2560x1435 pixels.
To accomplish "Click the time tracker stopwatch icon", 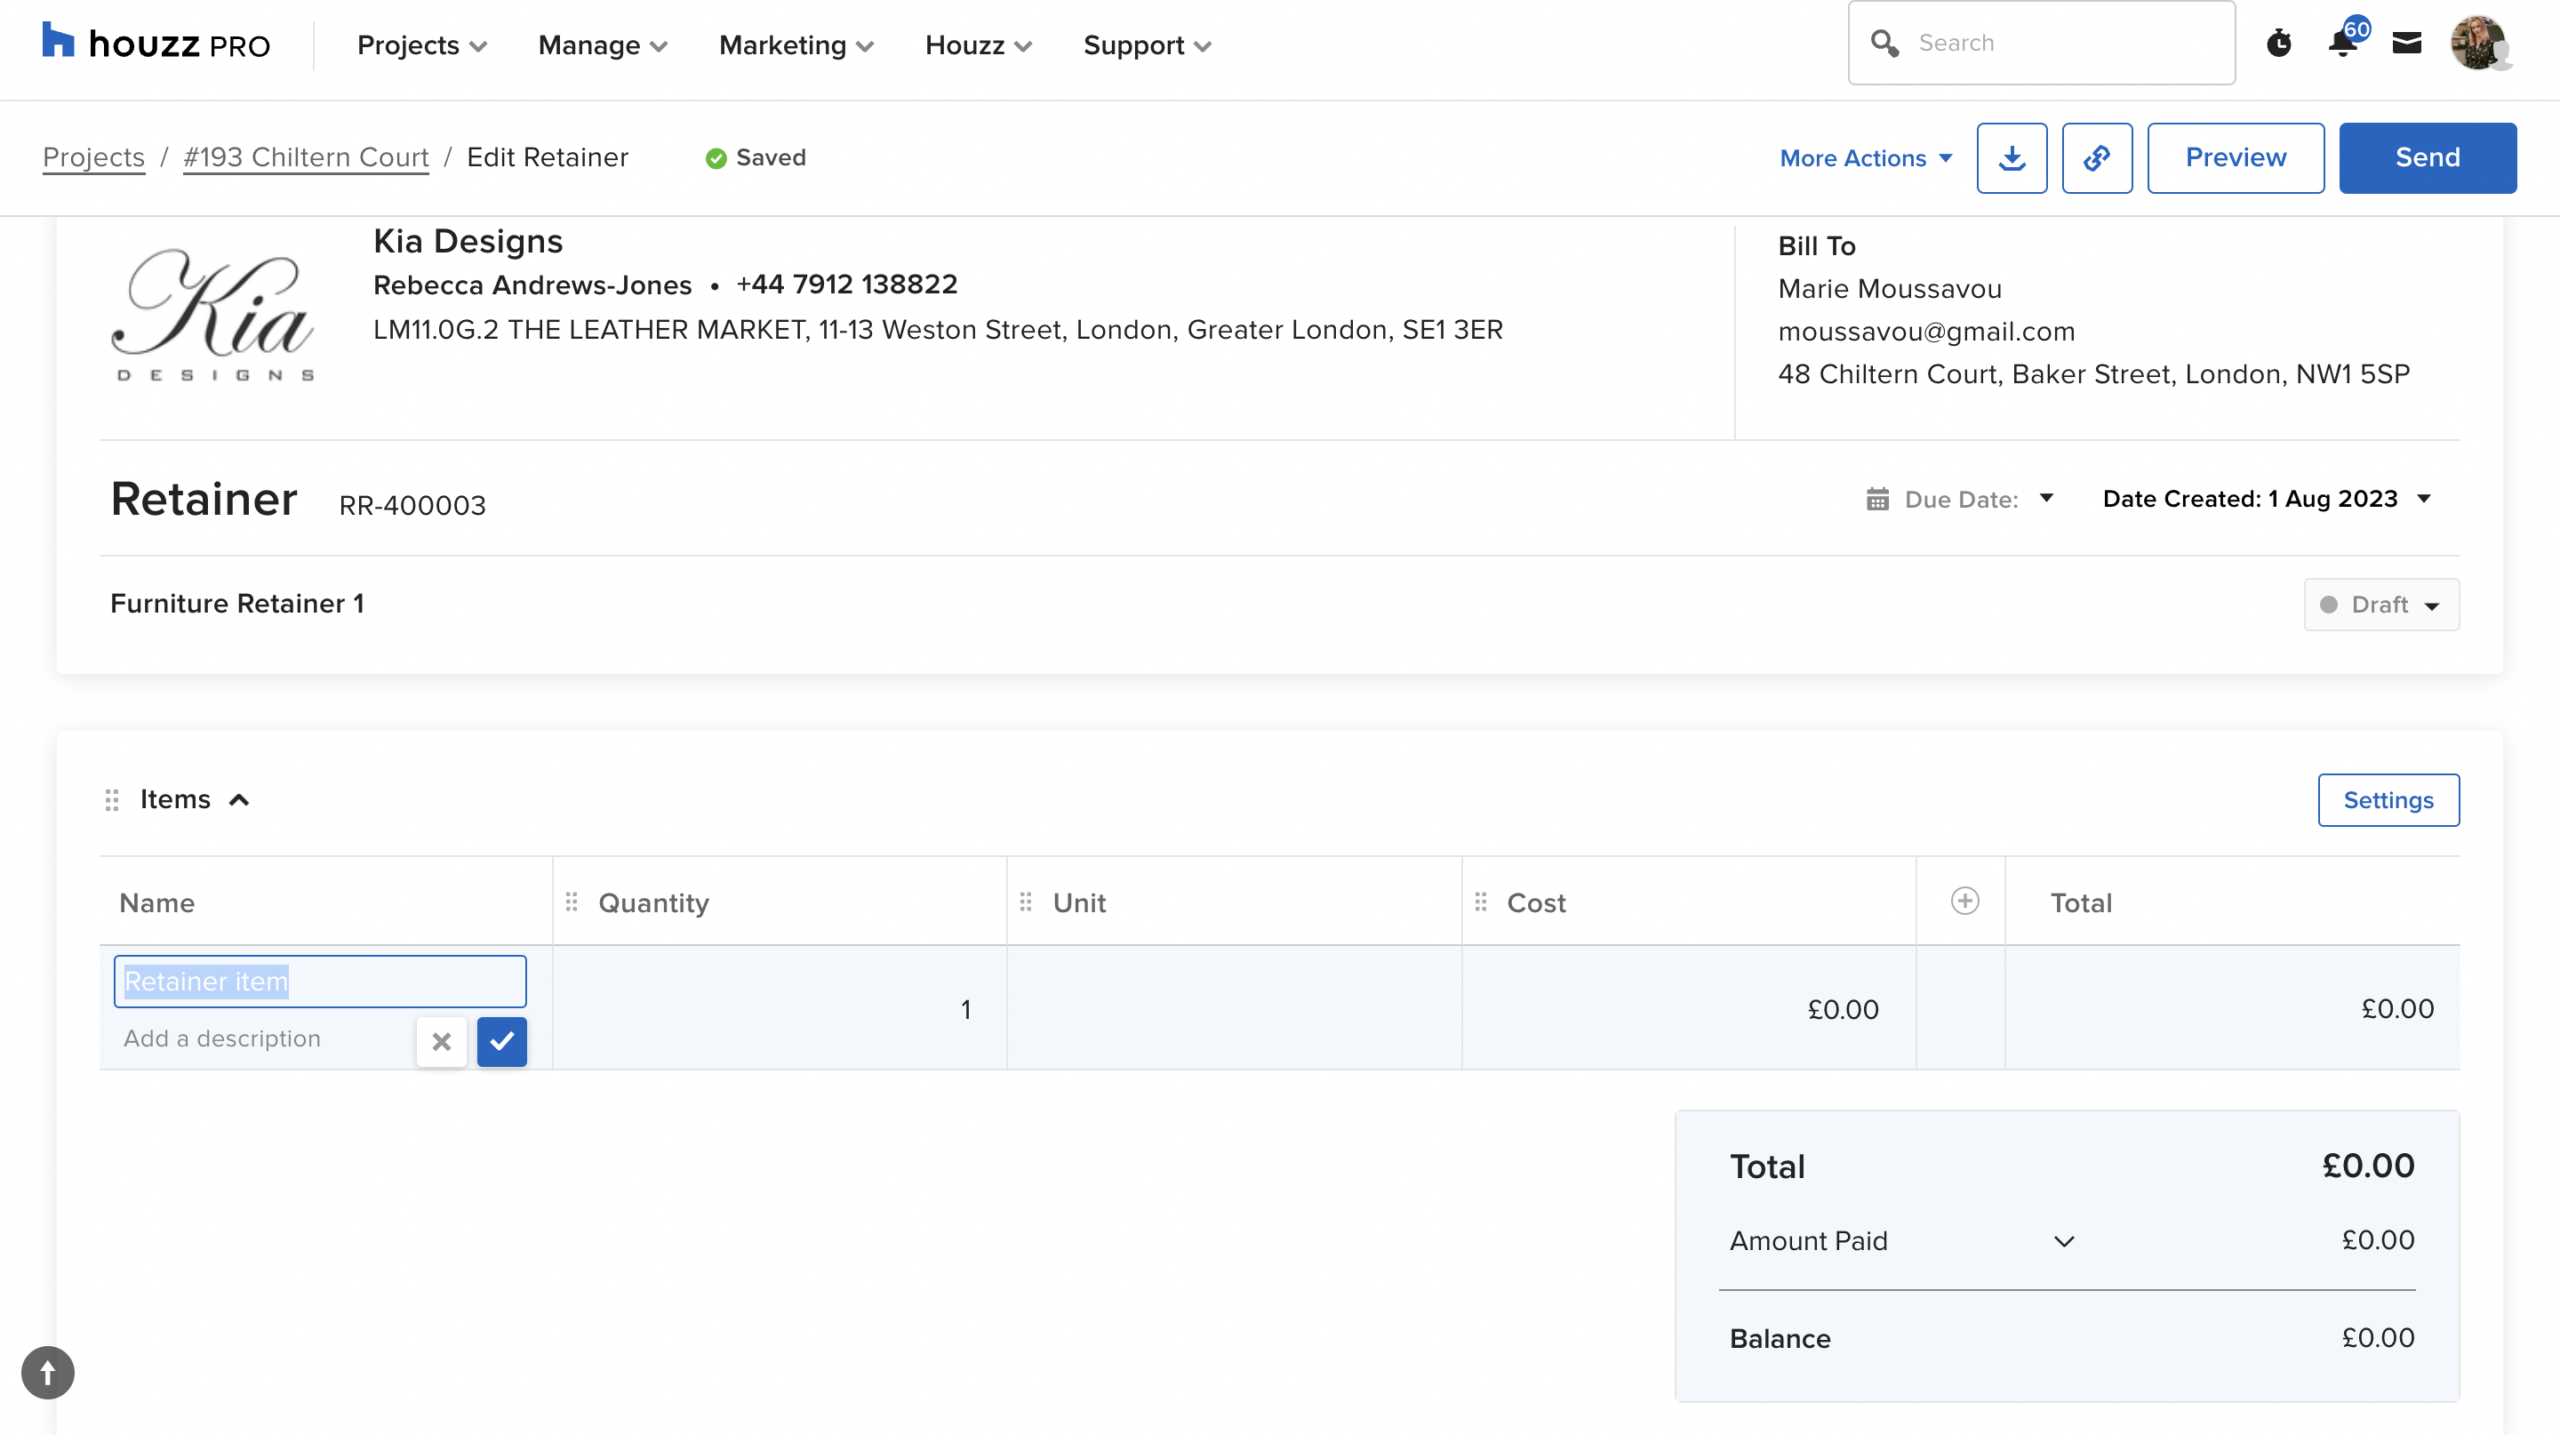I will click(x=2278, y=43).
